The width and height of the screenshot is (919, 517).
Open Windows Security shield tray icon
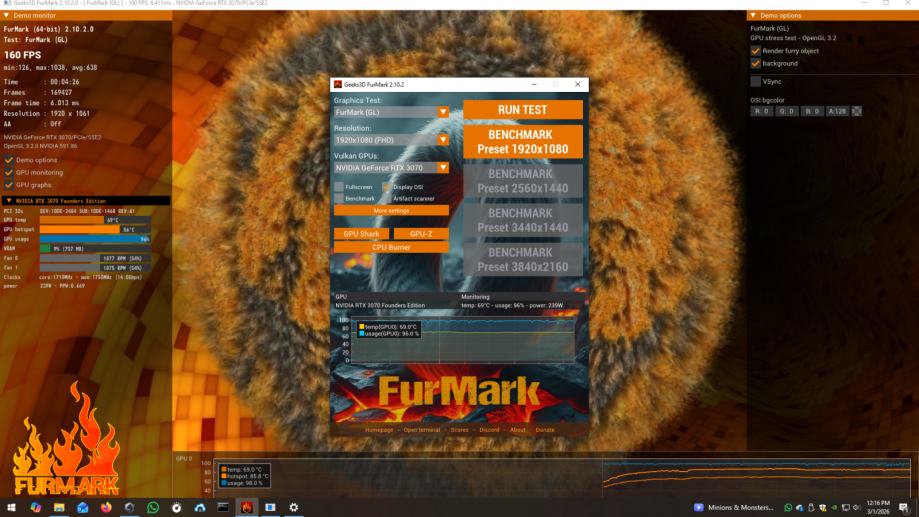(823, 508)
